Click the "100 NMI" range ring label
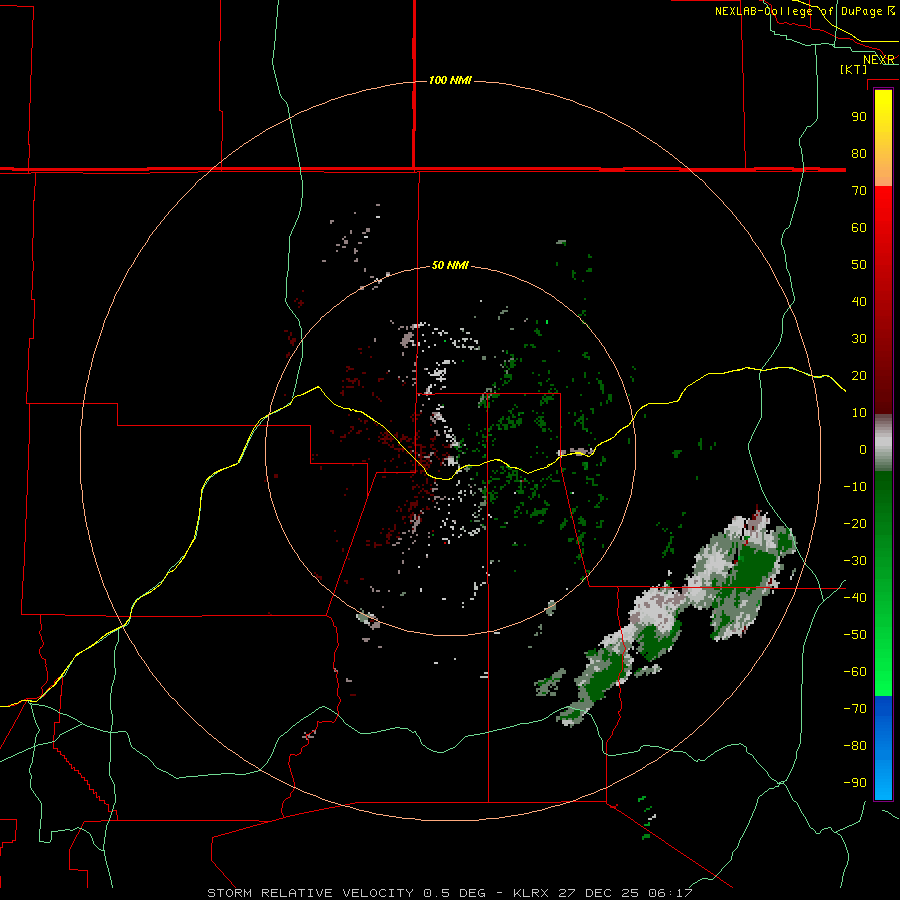This screenshot has height=900, width=900. coord(450,80)
